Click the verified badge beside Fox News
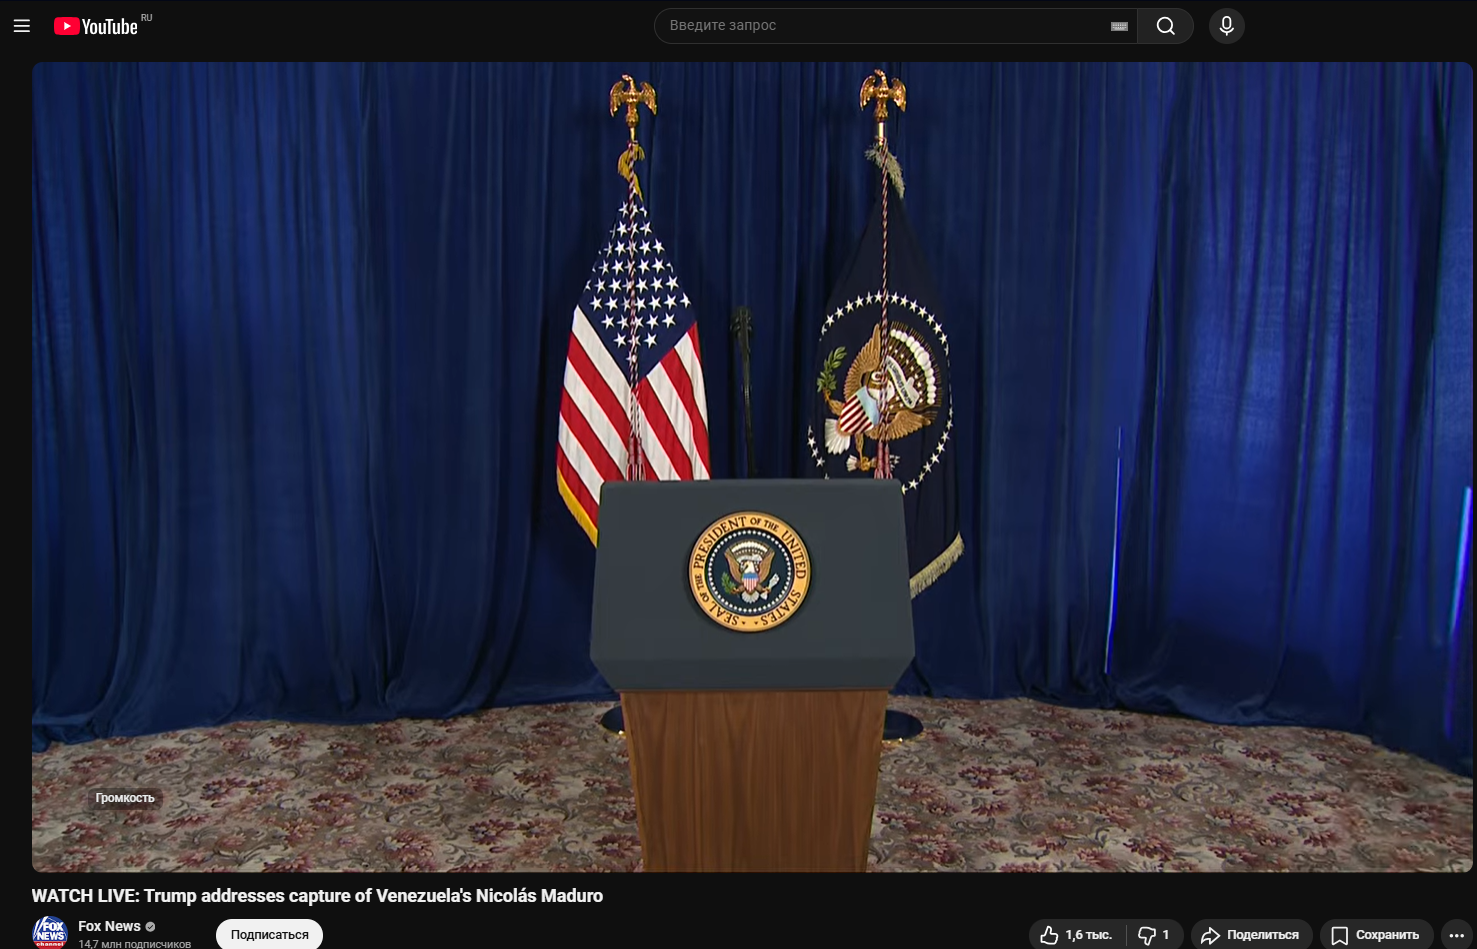1477x949 pixels. 151,927
